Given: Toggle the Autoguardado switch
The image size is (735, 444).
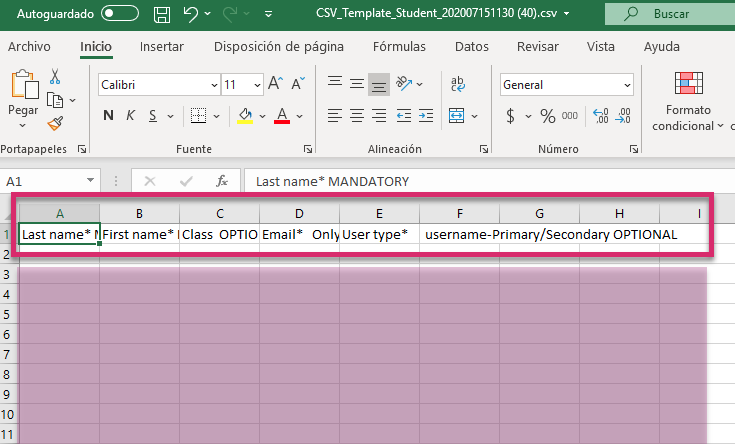Looking at the screenshot, I should coord(120,14).
